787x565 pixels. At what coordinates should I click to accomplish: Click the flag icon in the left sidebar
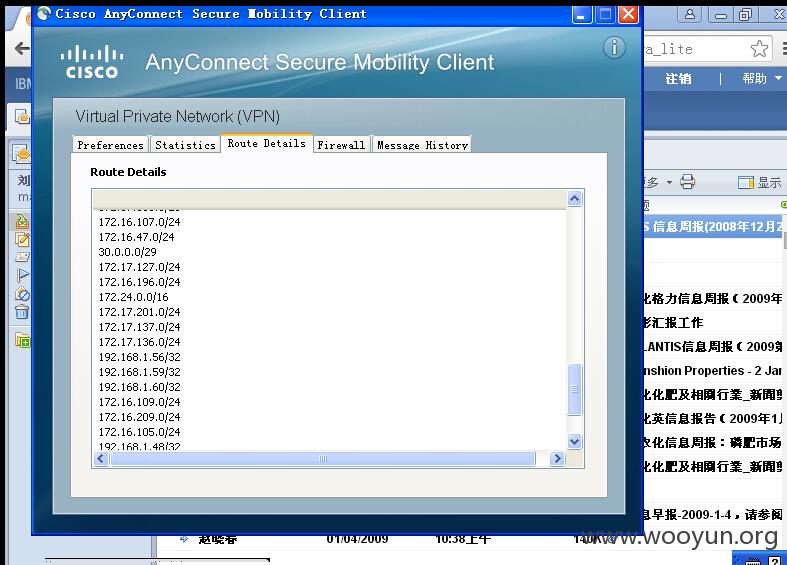(x=23, y=275)
